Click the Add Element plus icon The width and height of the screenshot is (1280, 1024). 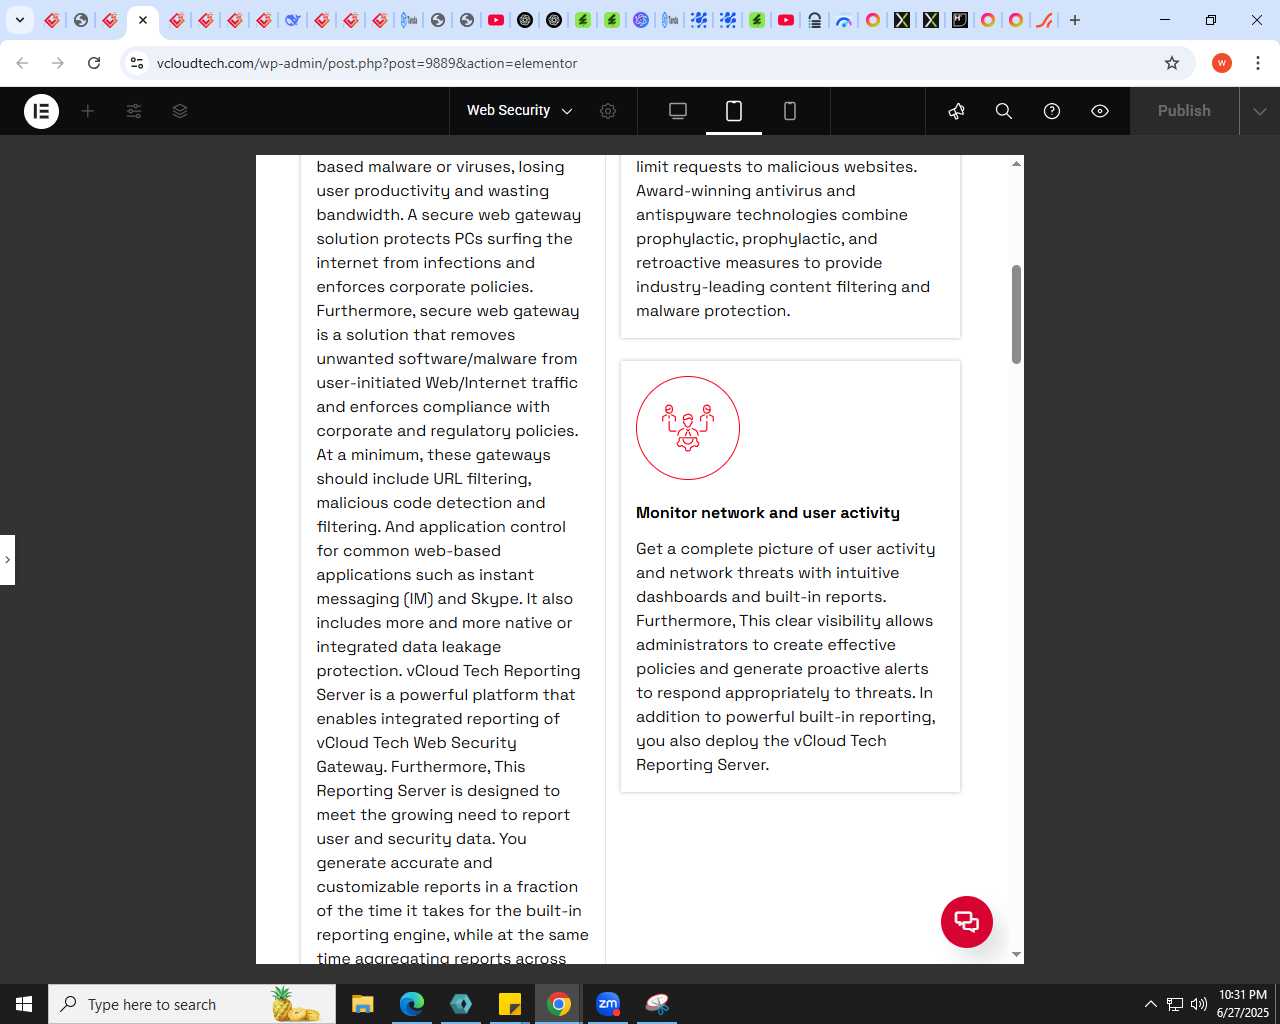(x=88, y=111)
